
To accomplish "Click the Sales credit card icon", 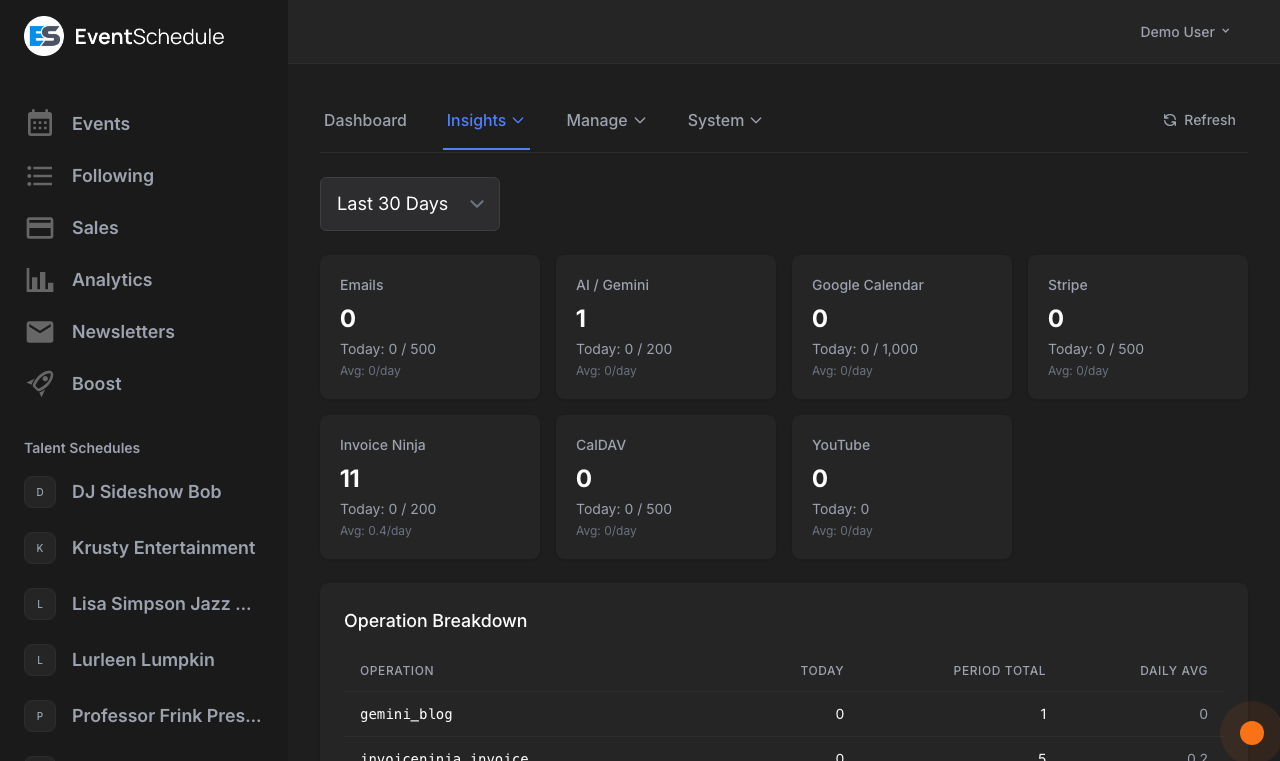I will click(x=40, y=228).
